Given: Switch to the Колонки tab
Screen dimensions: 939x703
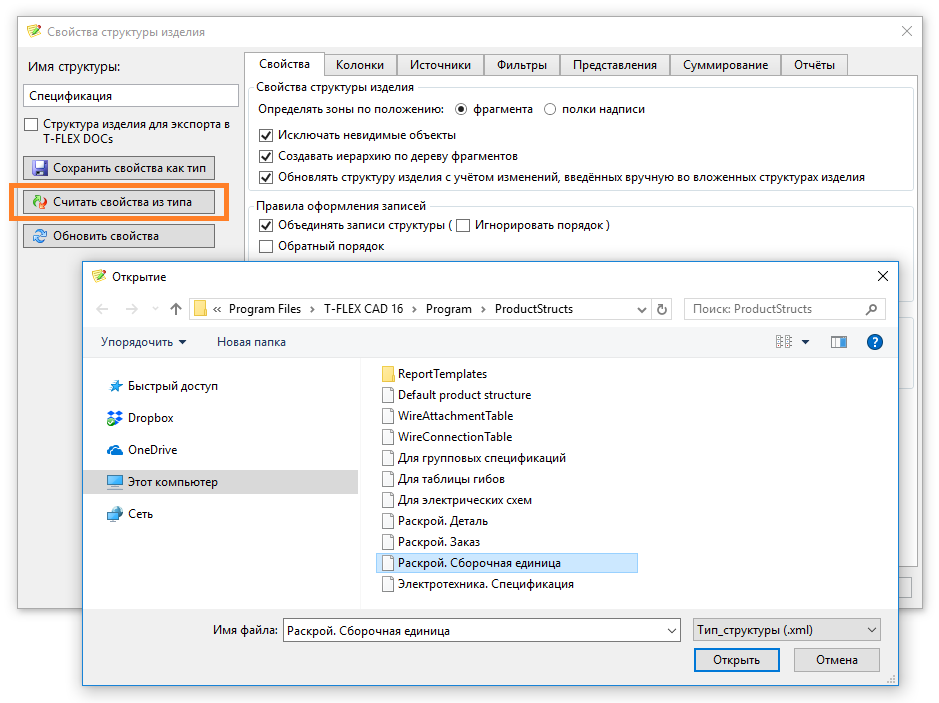Looking at the screenshot, I should 359,65.
